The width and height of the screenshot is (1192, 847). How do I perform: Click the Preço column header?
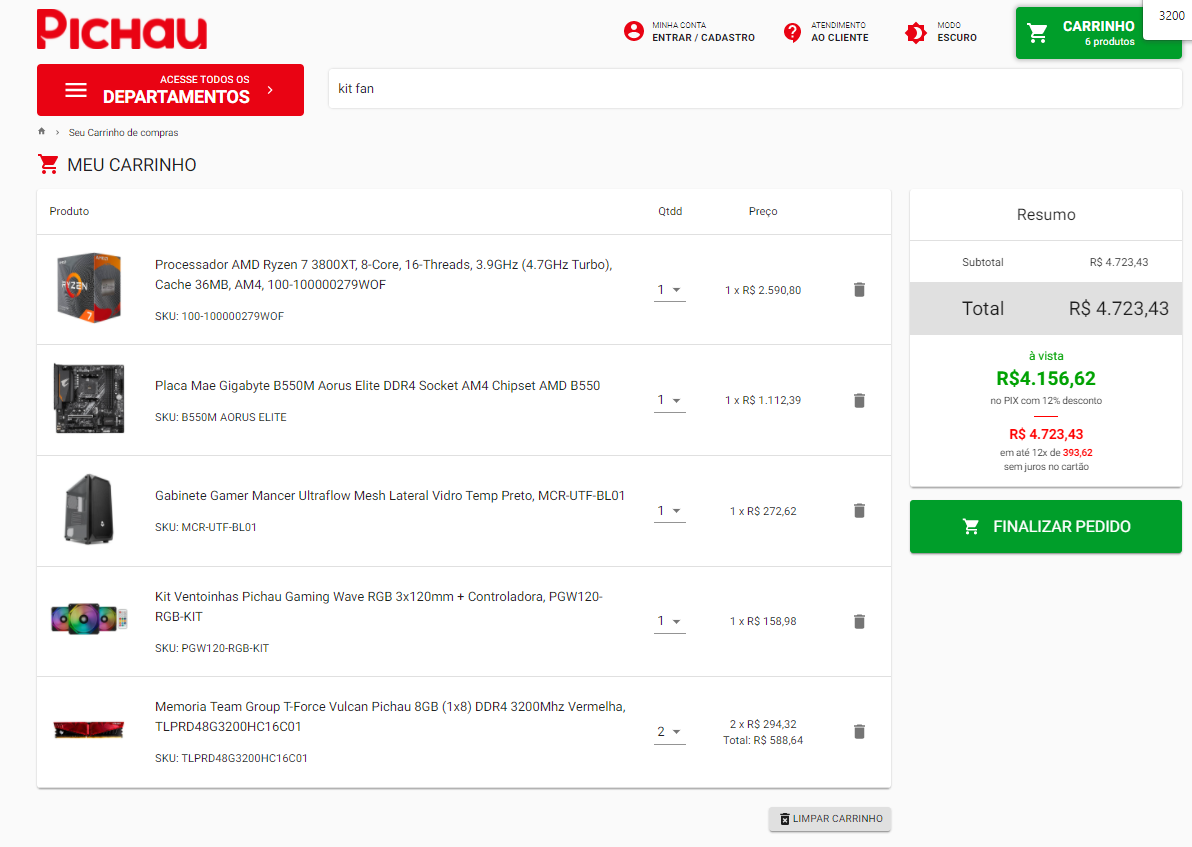click(762, 211)
